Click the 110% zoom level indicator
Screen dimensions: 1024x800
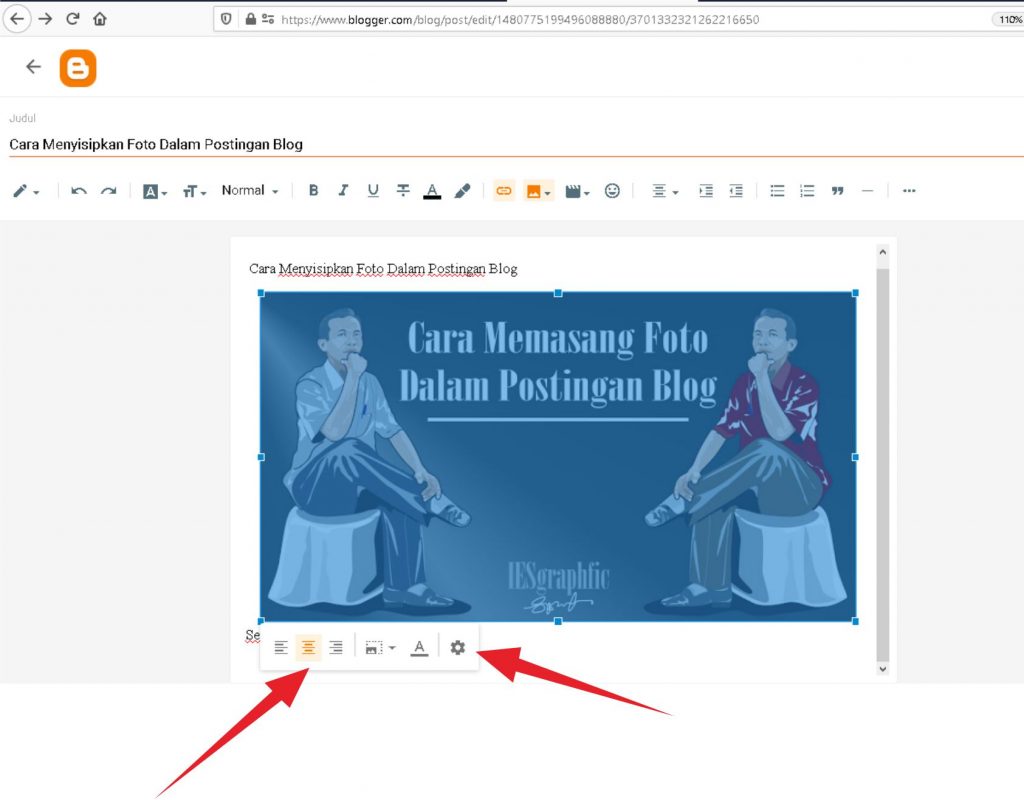(x=1010, y=20)
